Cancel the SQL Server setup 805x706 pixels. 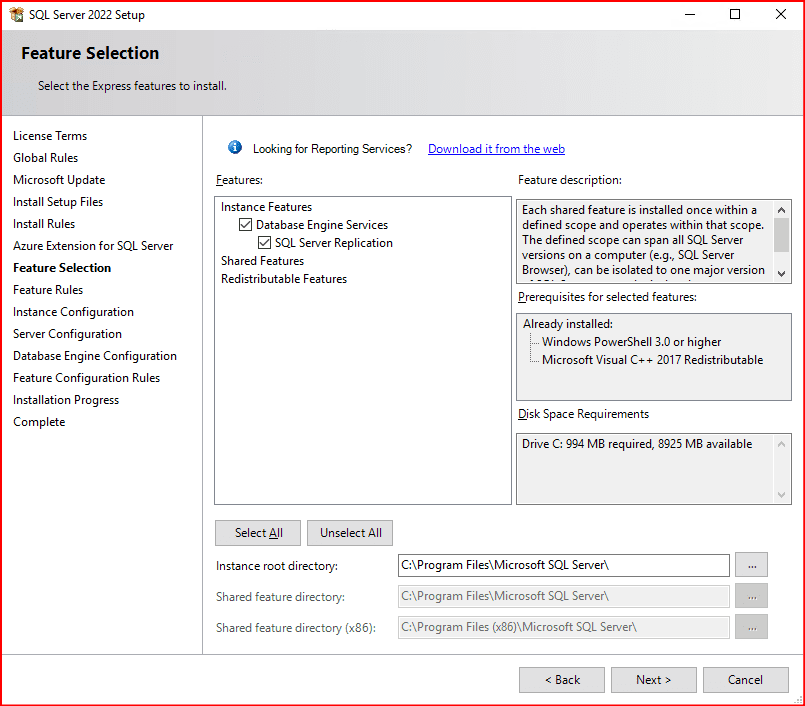click(x=745, y=680)
